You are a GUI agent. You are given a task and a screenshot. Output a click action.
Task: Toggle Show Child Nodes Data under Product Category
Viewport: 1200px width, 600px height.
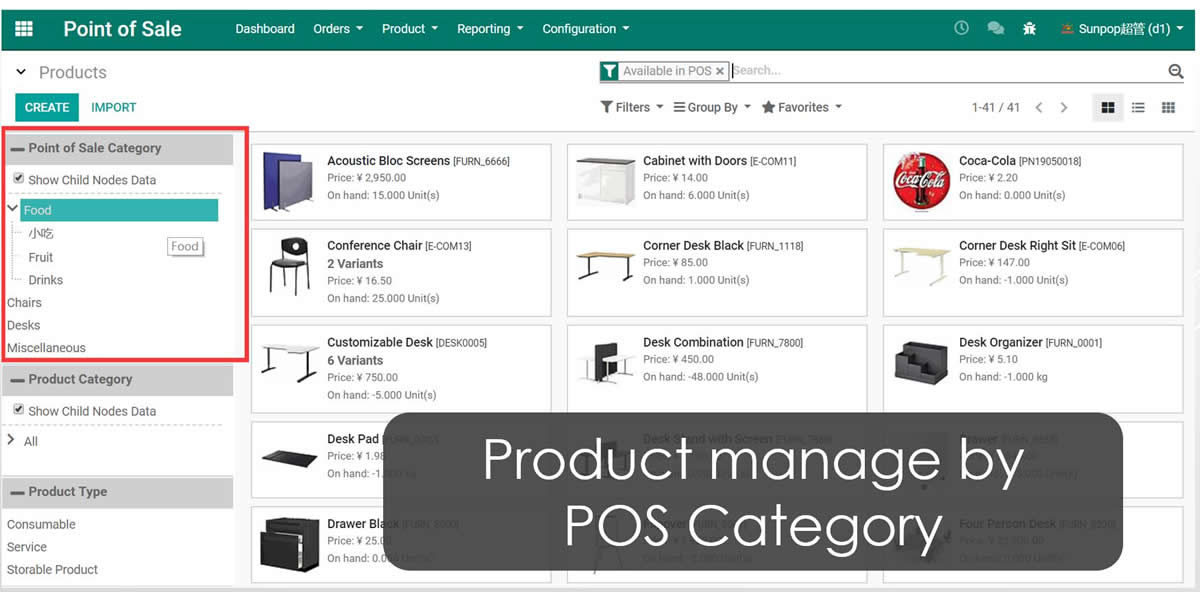point(18,410)
